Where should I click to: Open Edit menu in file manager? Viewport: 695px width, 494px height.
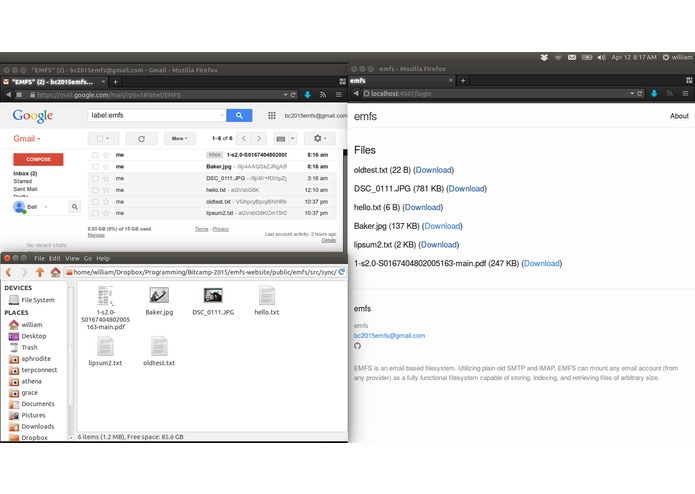[x=55, y=258]
